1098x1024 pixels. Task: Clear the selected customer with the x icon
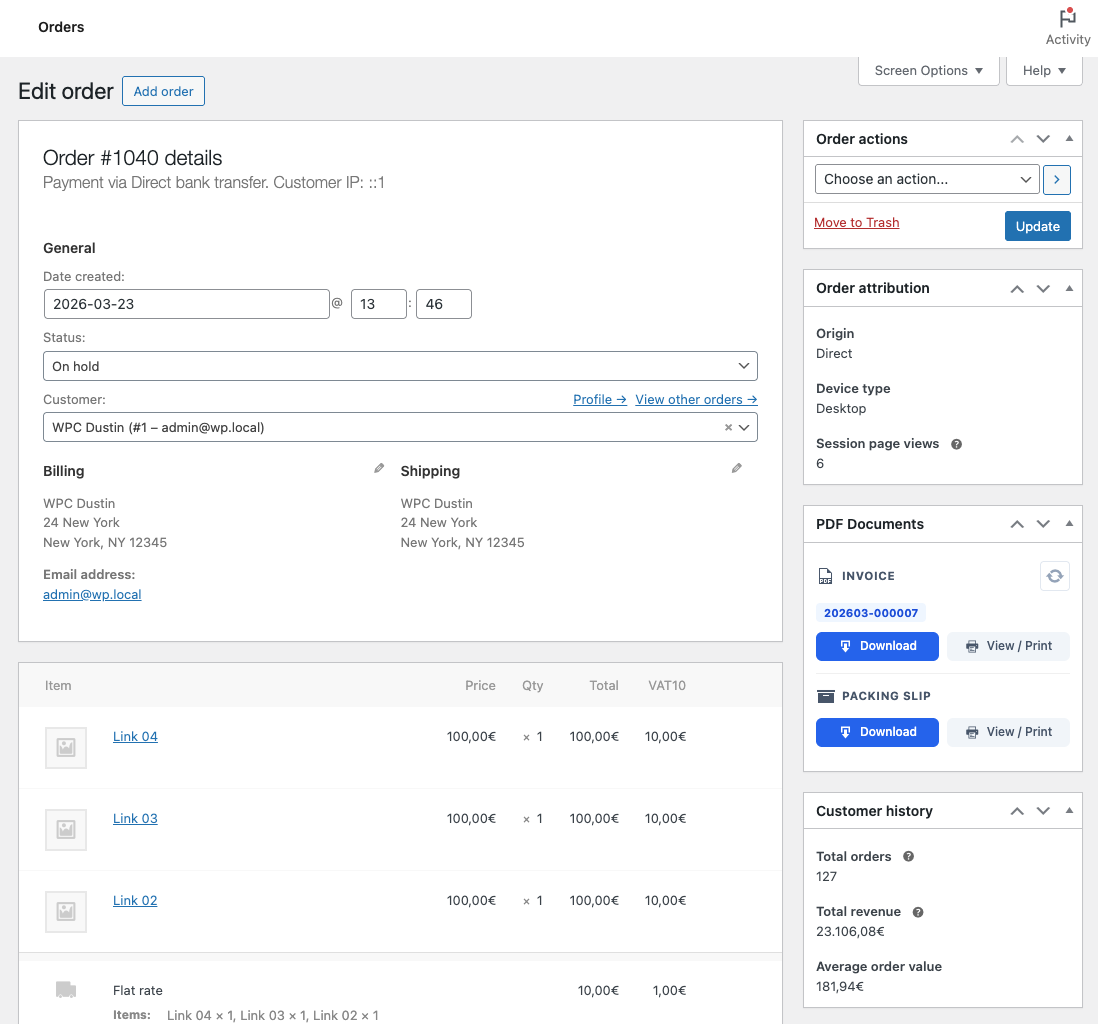728,428
